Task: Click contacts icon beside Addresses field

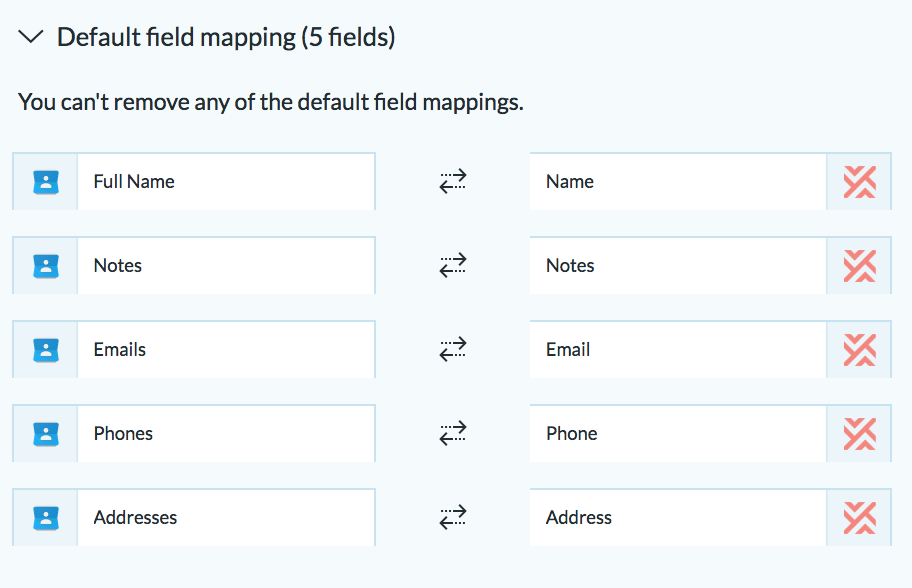Action: (46, 518)
